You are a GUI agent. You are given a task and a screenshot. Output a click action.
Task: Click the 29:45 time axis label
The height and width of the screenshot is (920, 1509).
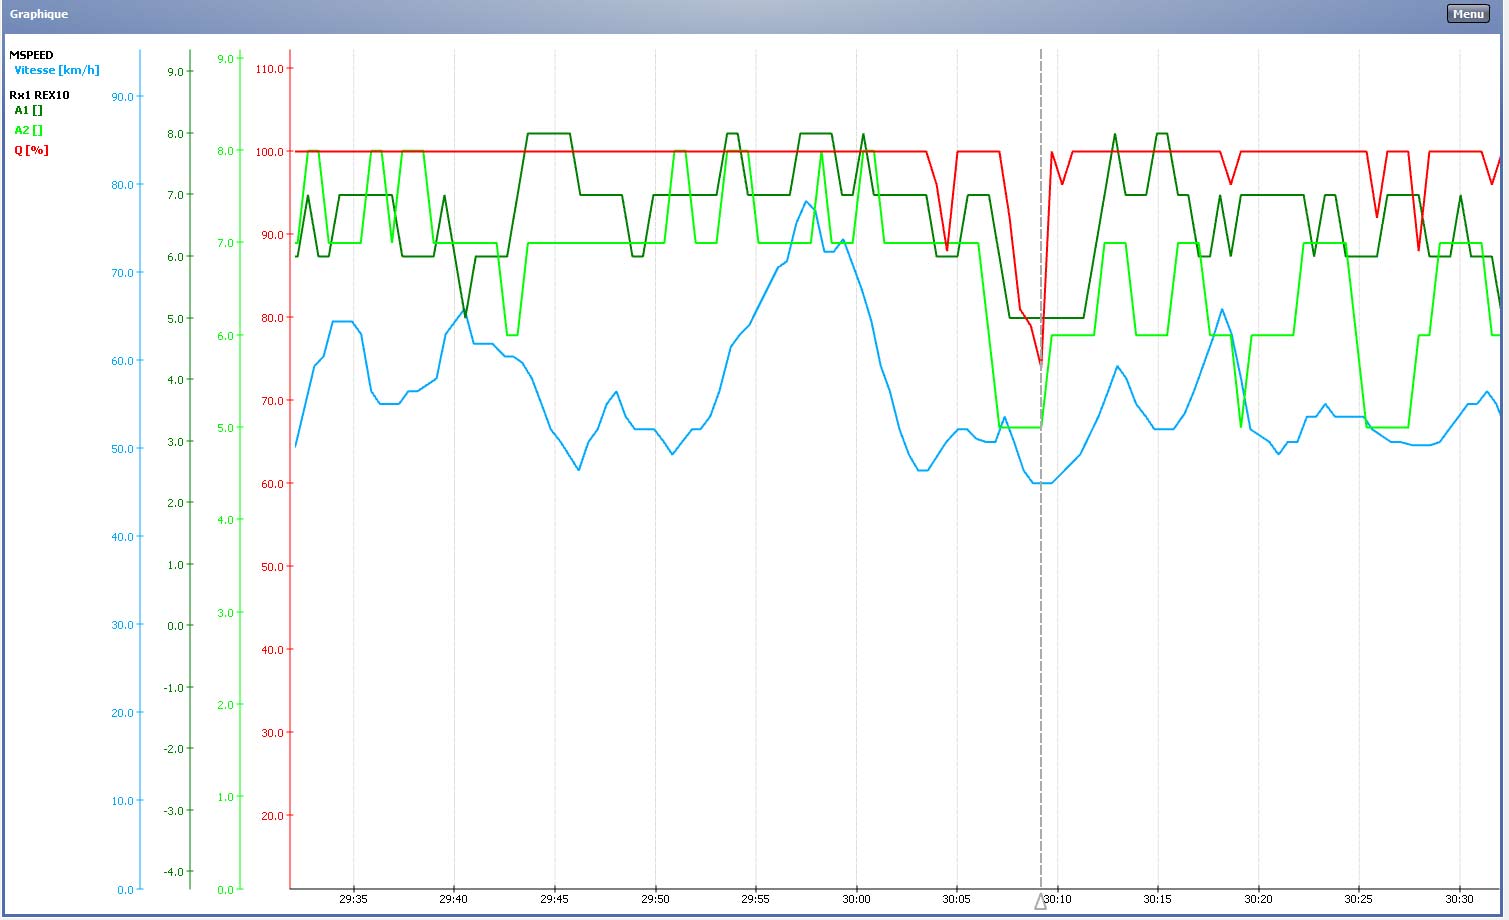tap(554, 899)
